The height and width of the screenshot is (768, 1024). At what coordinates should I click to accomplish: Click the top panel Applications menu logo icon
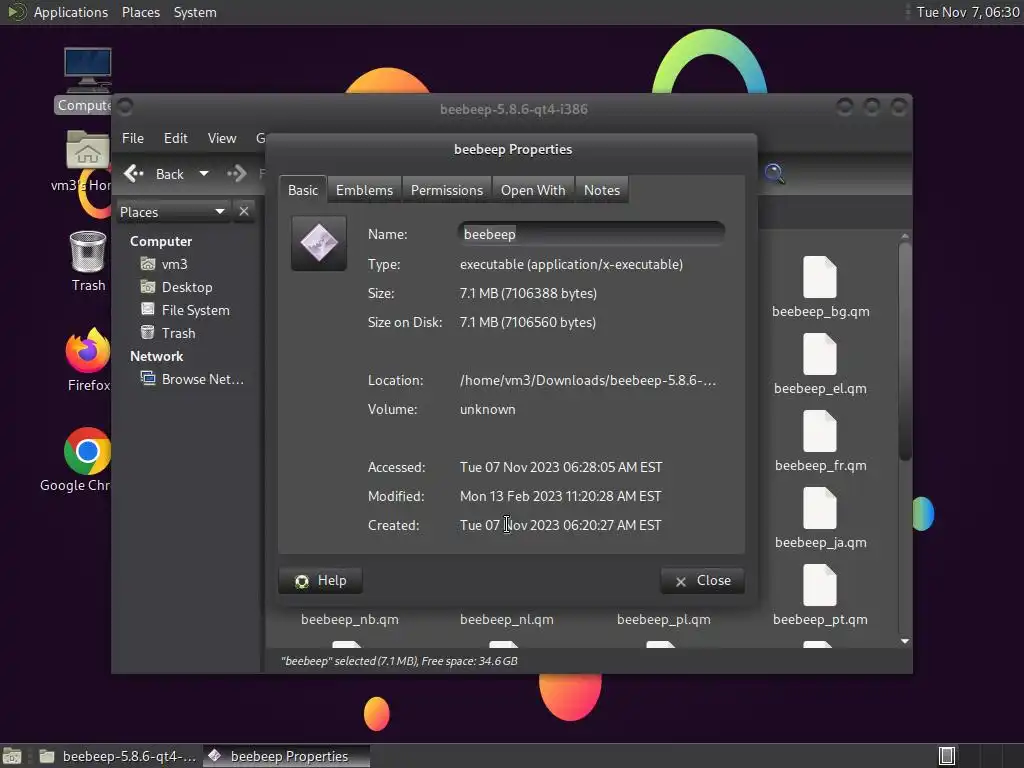[x=16, y=12]
